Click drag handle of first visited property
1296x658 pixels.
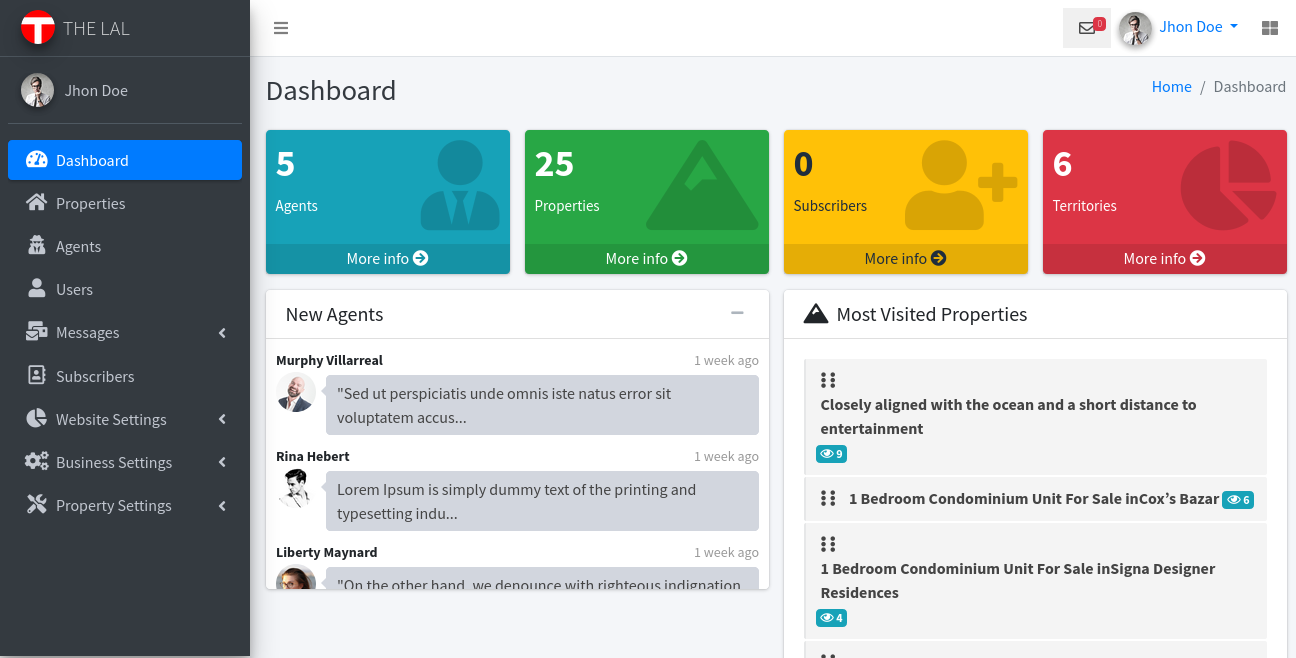point(828,380)
